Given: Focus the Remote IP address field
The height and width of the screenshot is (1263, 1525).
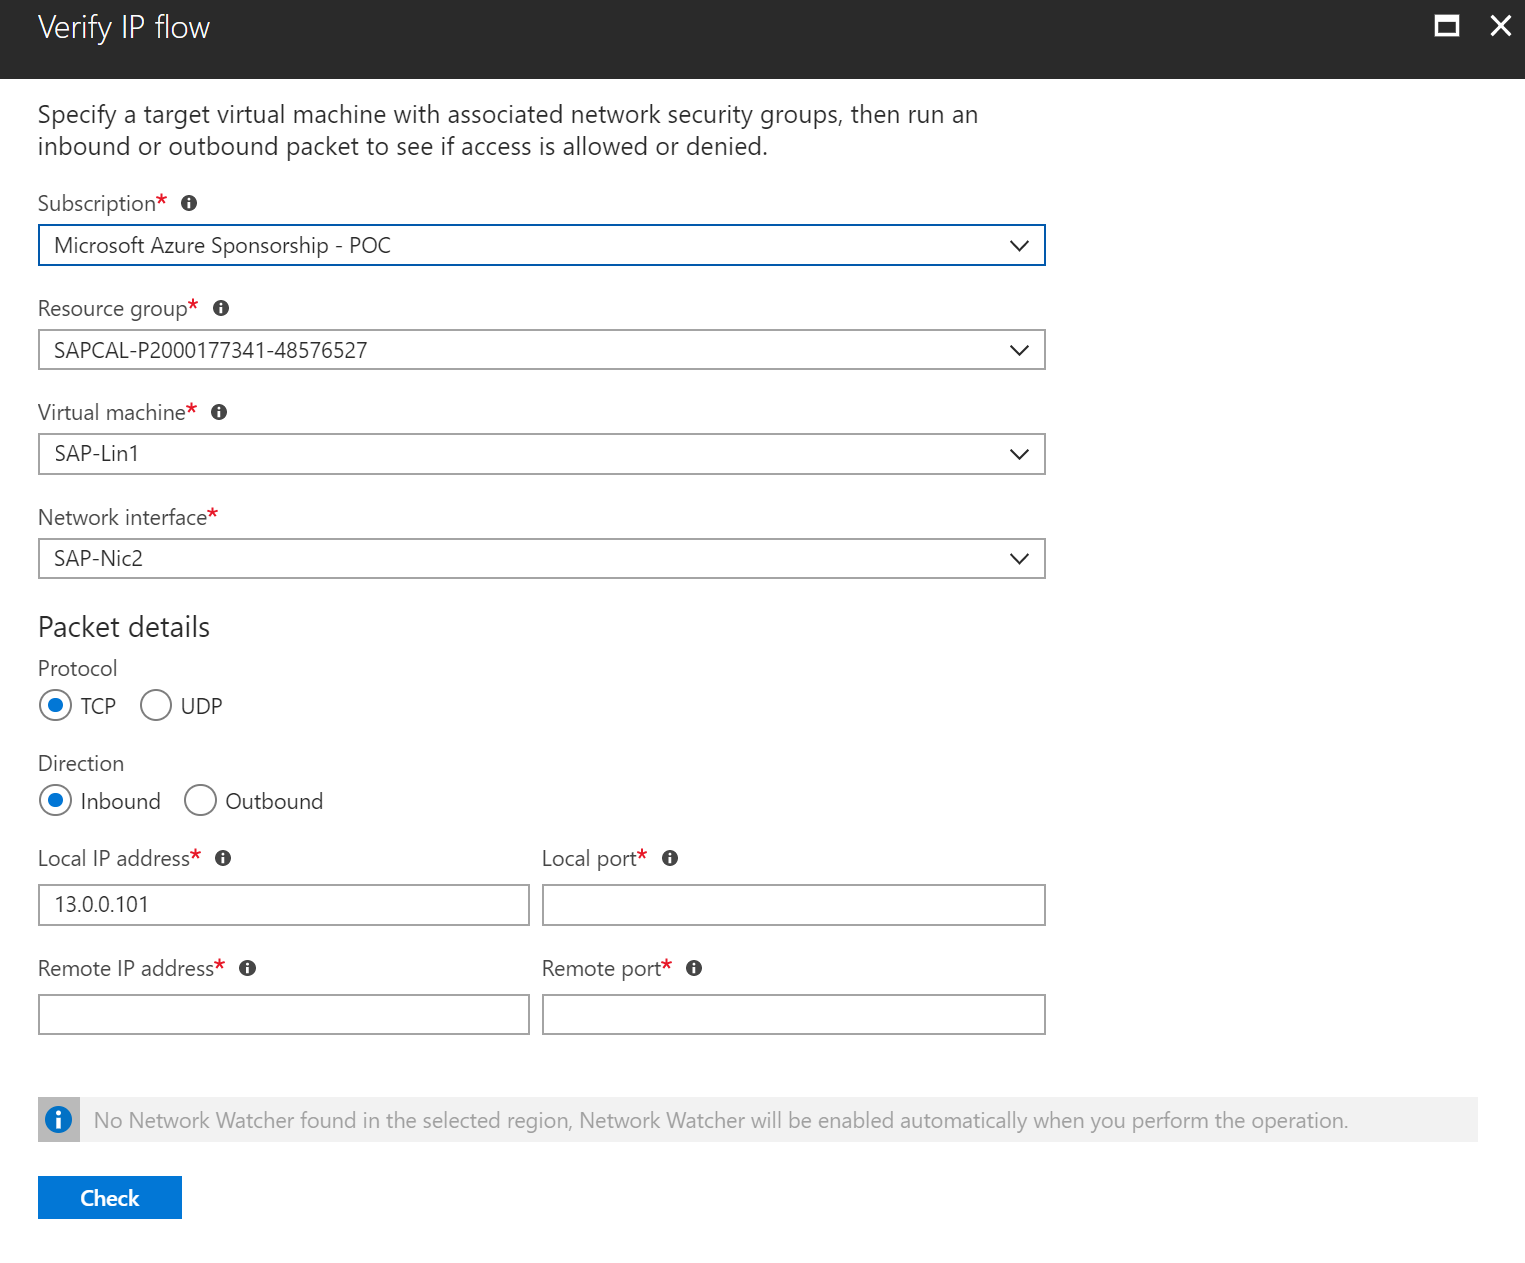Looking at the screenshot, I should (284, 1014).
